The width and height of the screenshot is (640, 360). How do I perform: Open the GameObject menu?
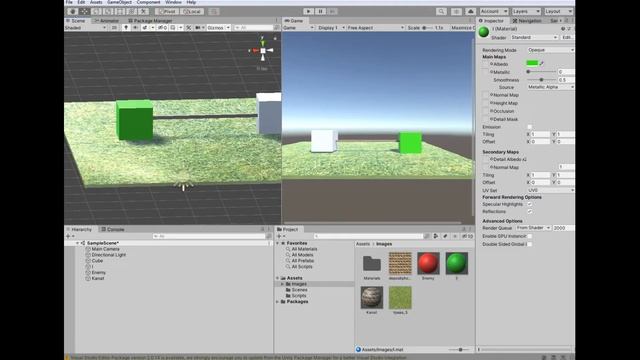[x=119, y=2]
